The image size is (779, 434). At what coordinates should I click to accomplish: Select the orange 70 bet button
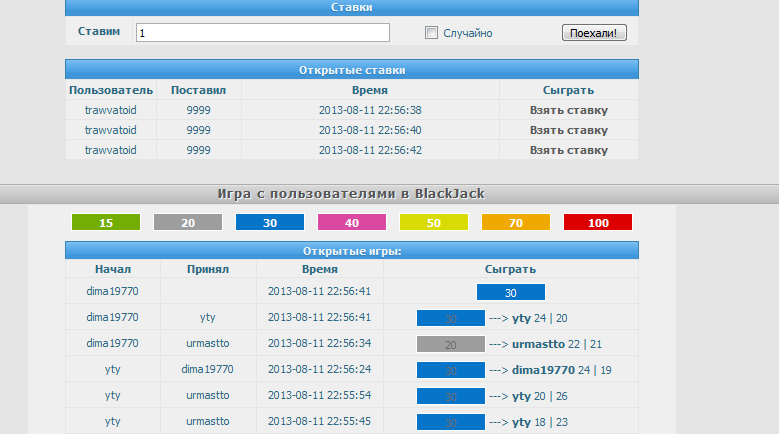tap(516, 222)
